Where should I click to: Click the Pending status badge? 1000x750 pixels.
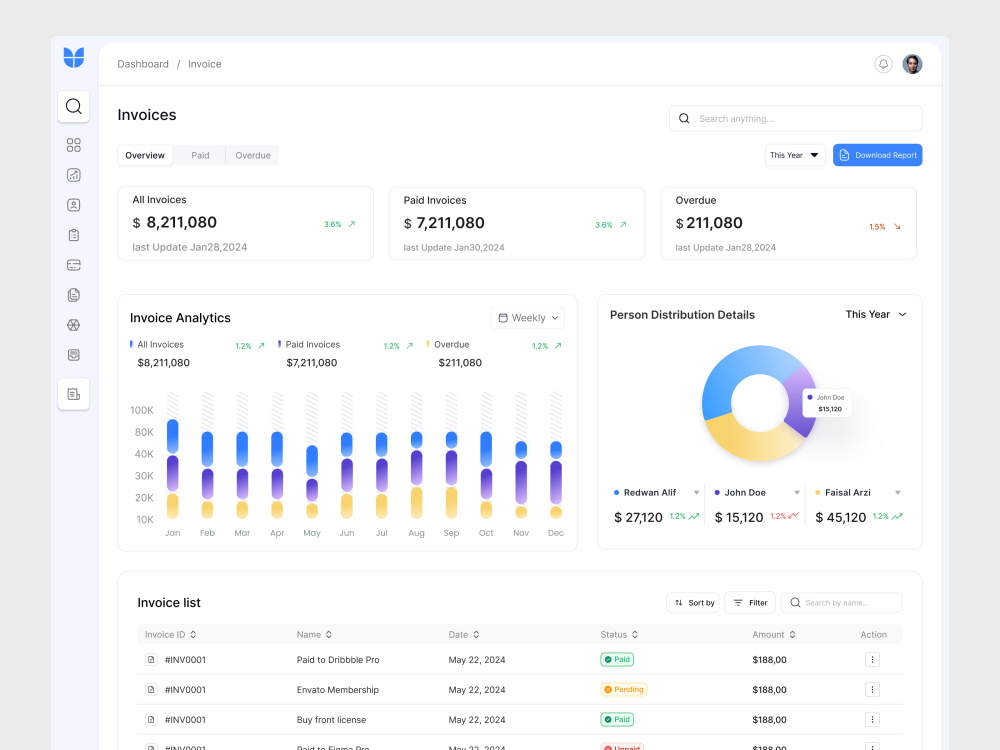(624, 689)
